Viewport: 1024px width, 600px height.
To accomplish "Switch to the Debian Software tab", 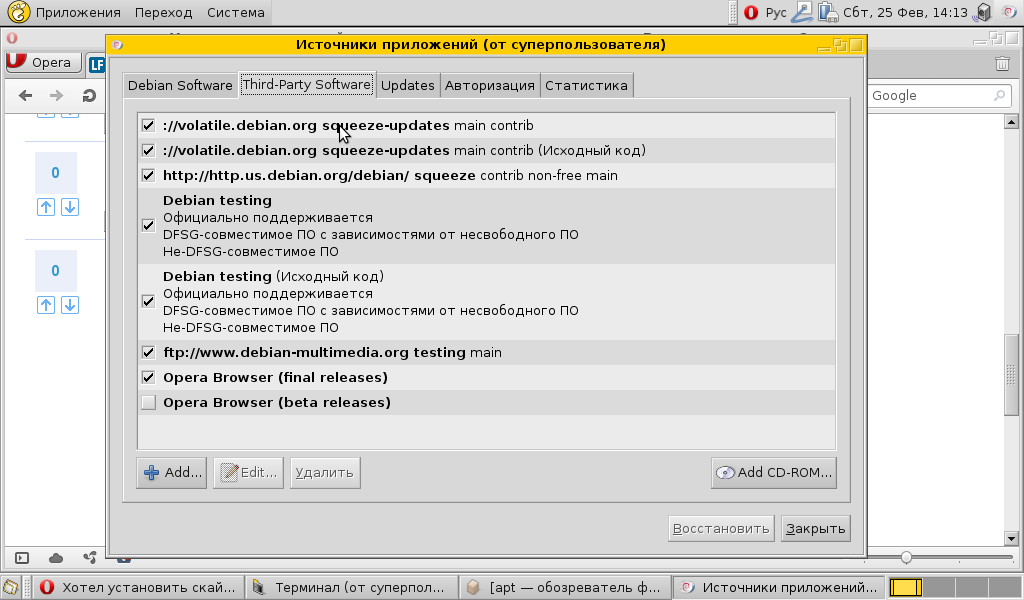I will [180, 86].
